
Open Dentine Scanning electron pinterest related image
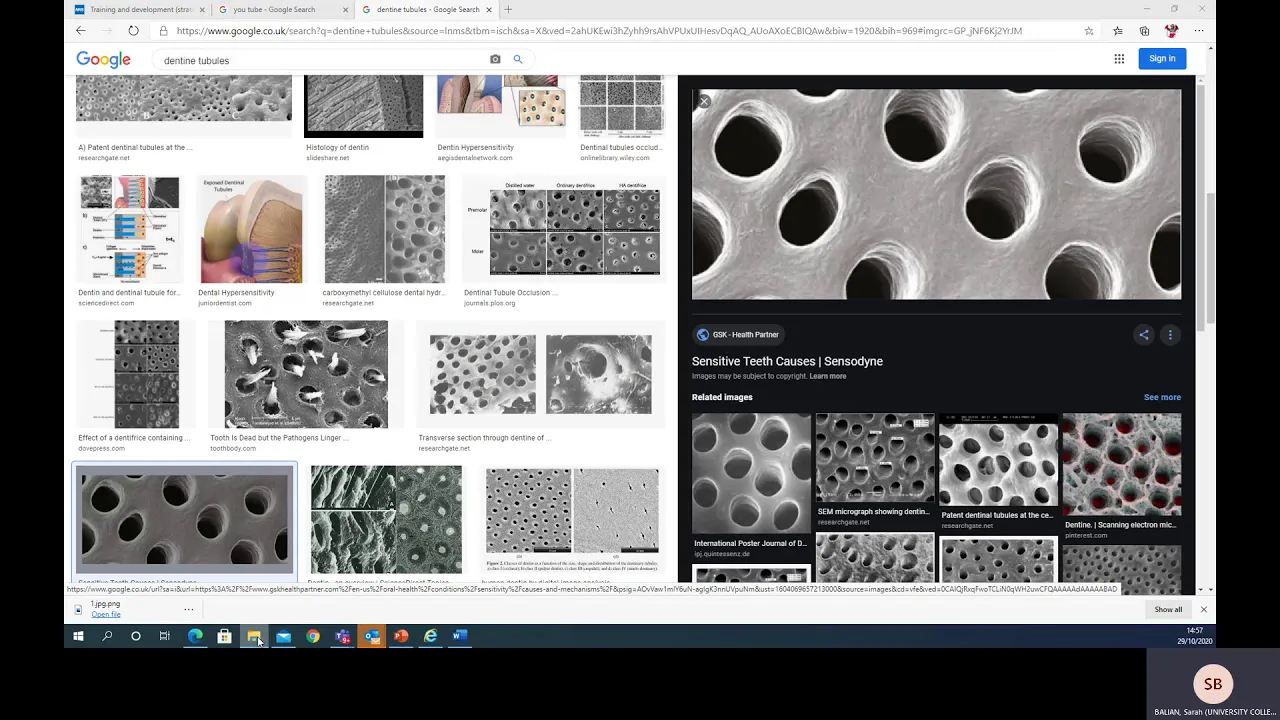pos(1122,466)
